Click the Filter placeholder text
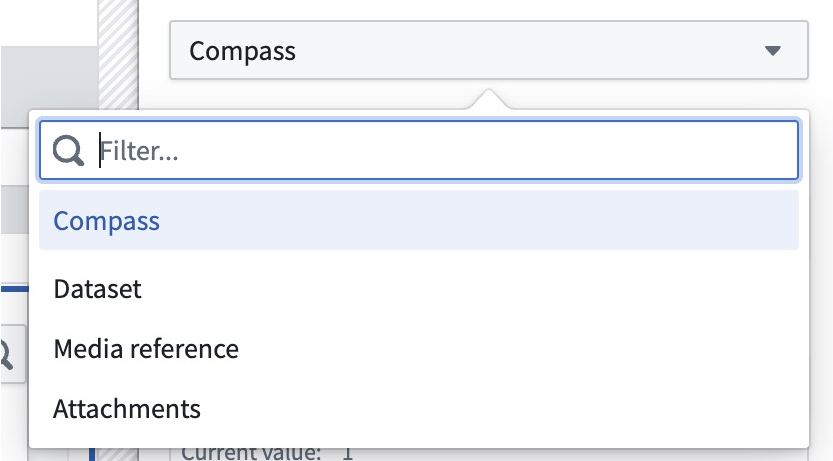Screen dimensions: 833x461 139,151
